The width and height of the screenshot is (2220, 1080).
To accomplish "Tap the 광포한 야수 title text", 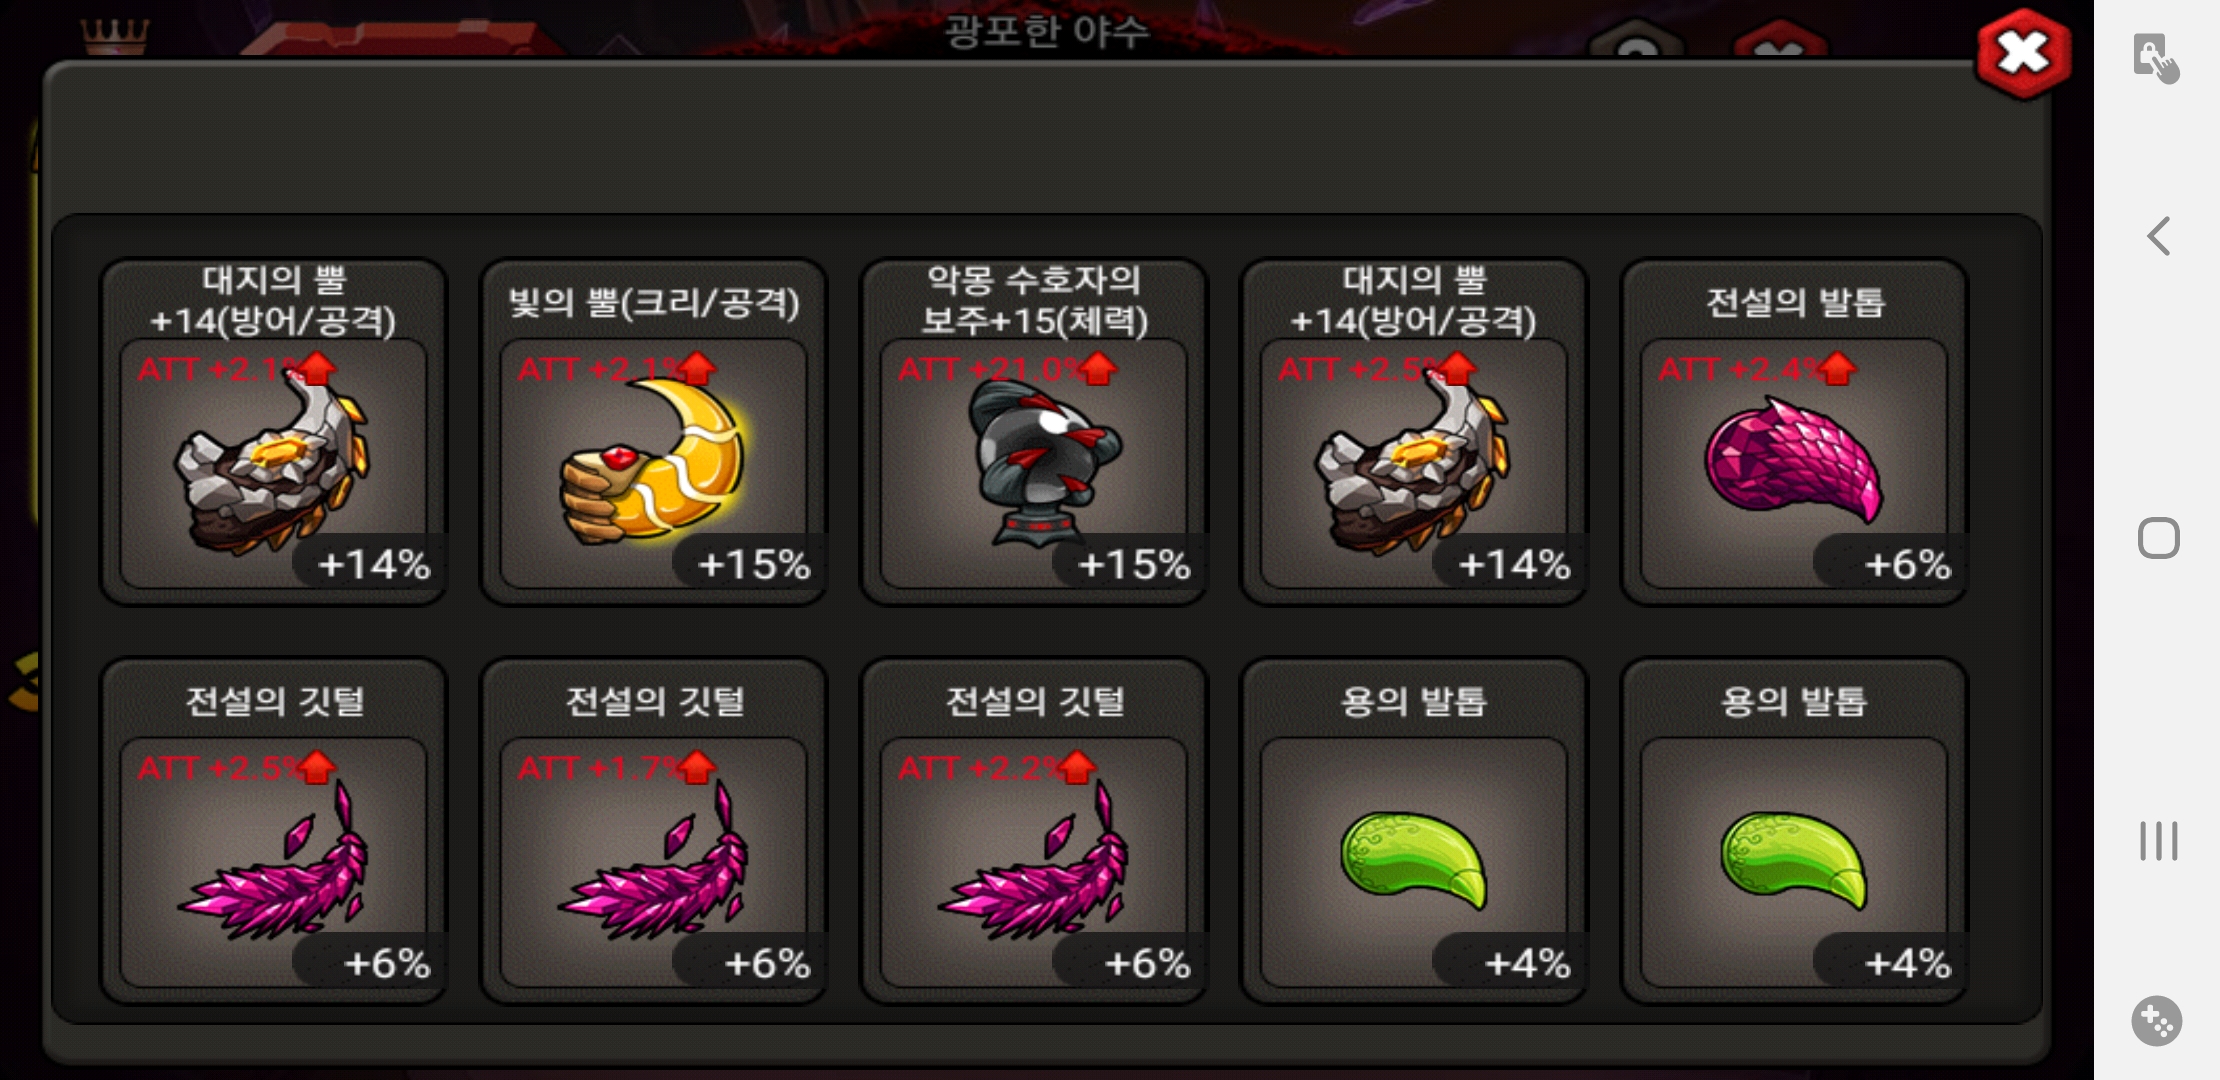I will [x=1047, y=31].
